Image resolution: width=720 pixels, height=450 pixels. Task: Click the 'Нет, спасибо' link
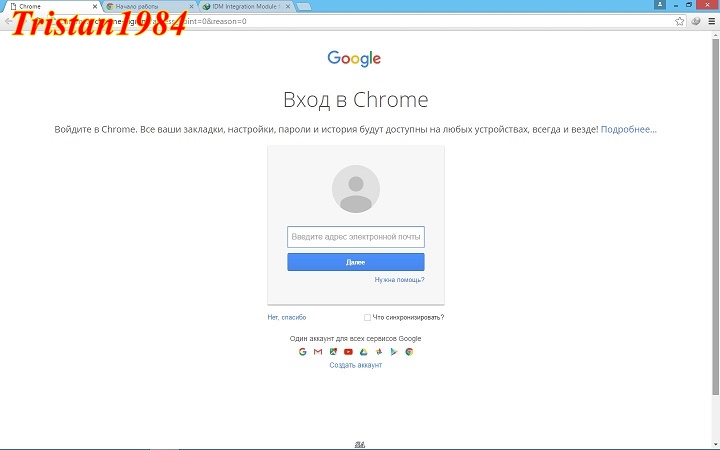[x=287, y=317]
